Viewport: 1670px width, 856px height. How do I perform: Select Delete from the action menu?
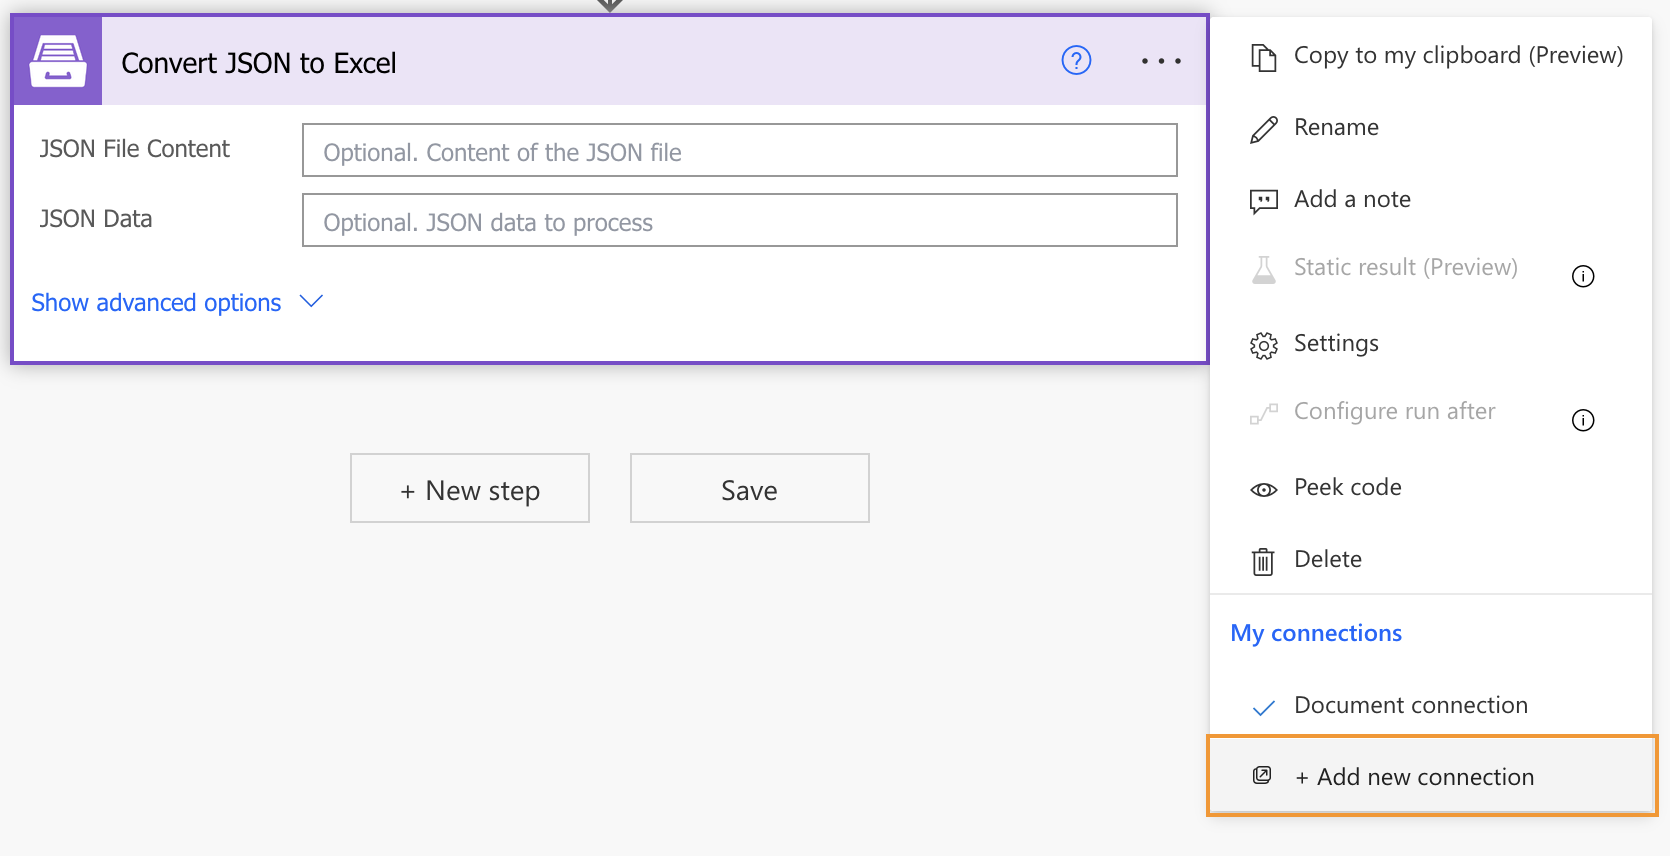click(x=1327, y=559)
